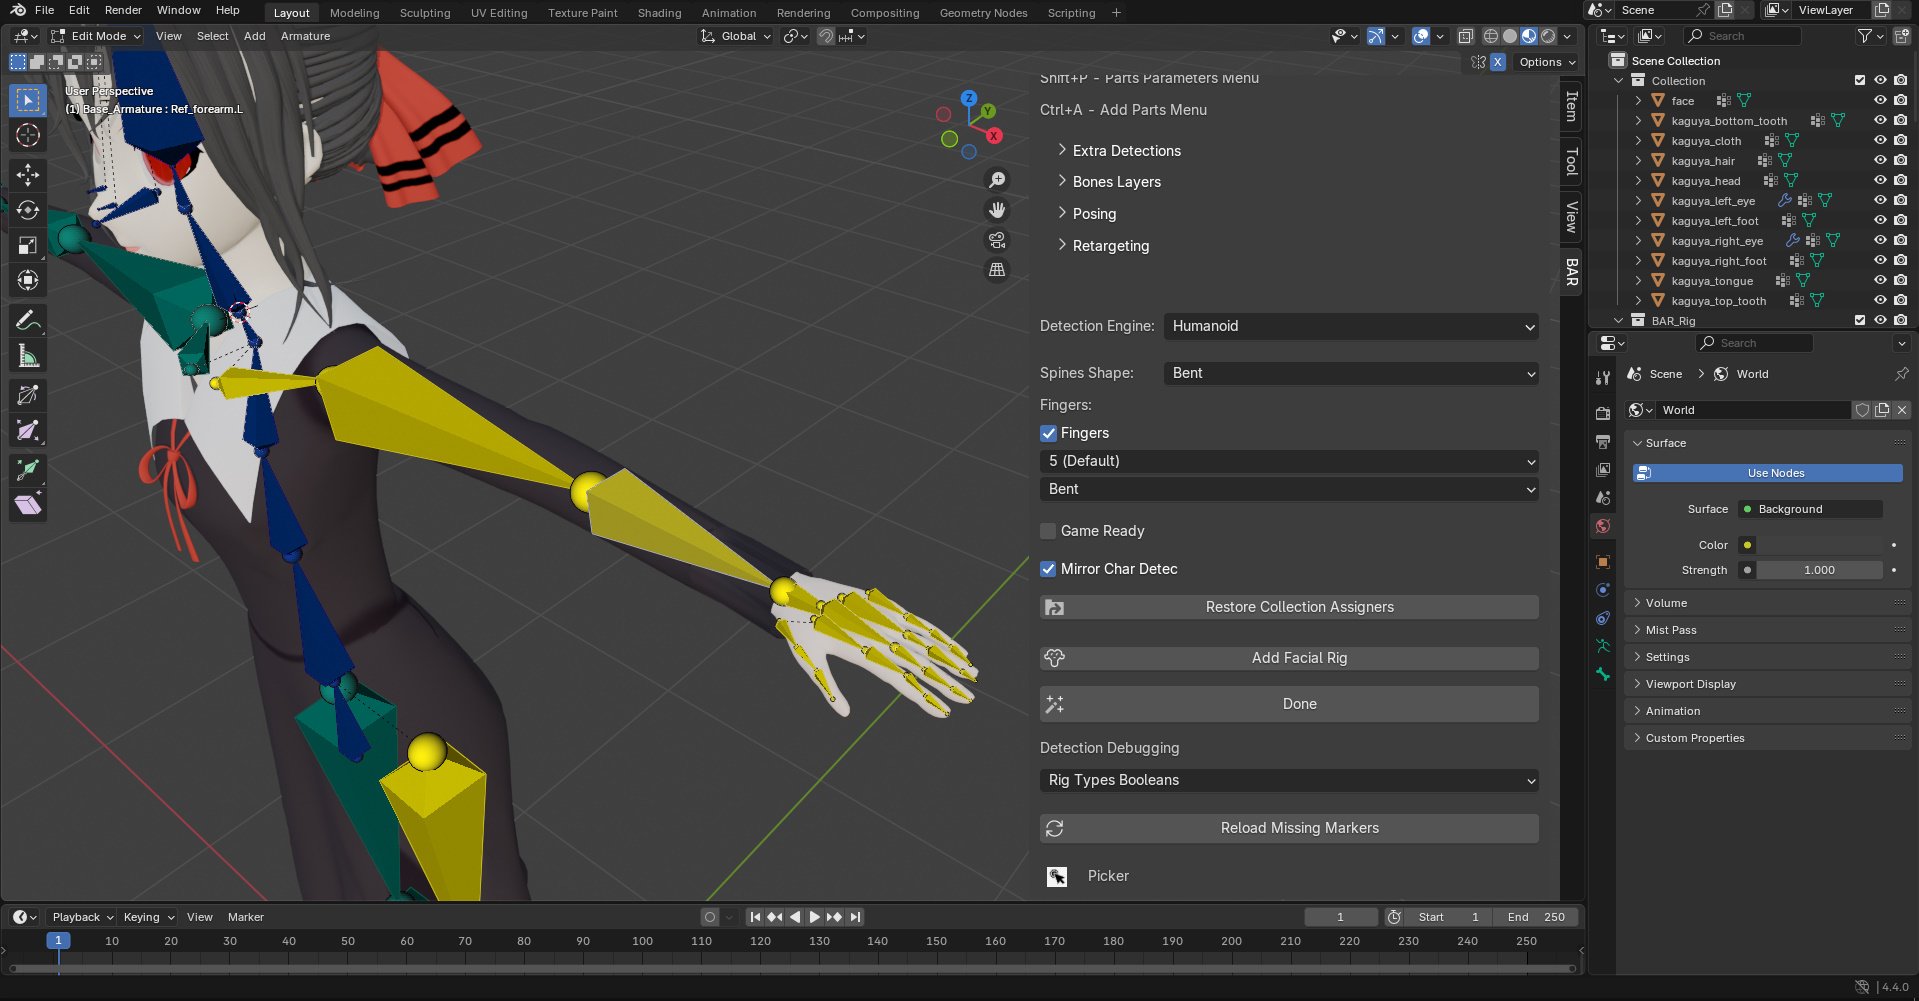This screenshot has height=1001, width=1919.
Task: Open the Render menu
Action: coord(123,10)
